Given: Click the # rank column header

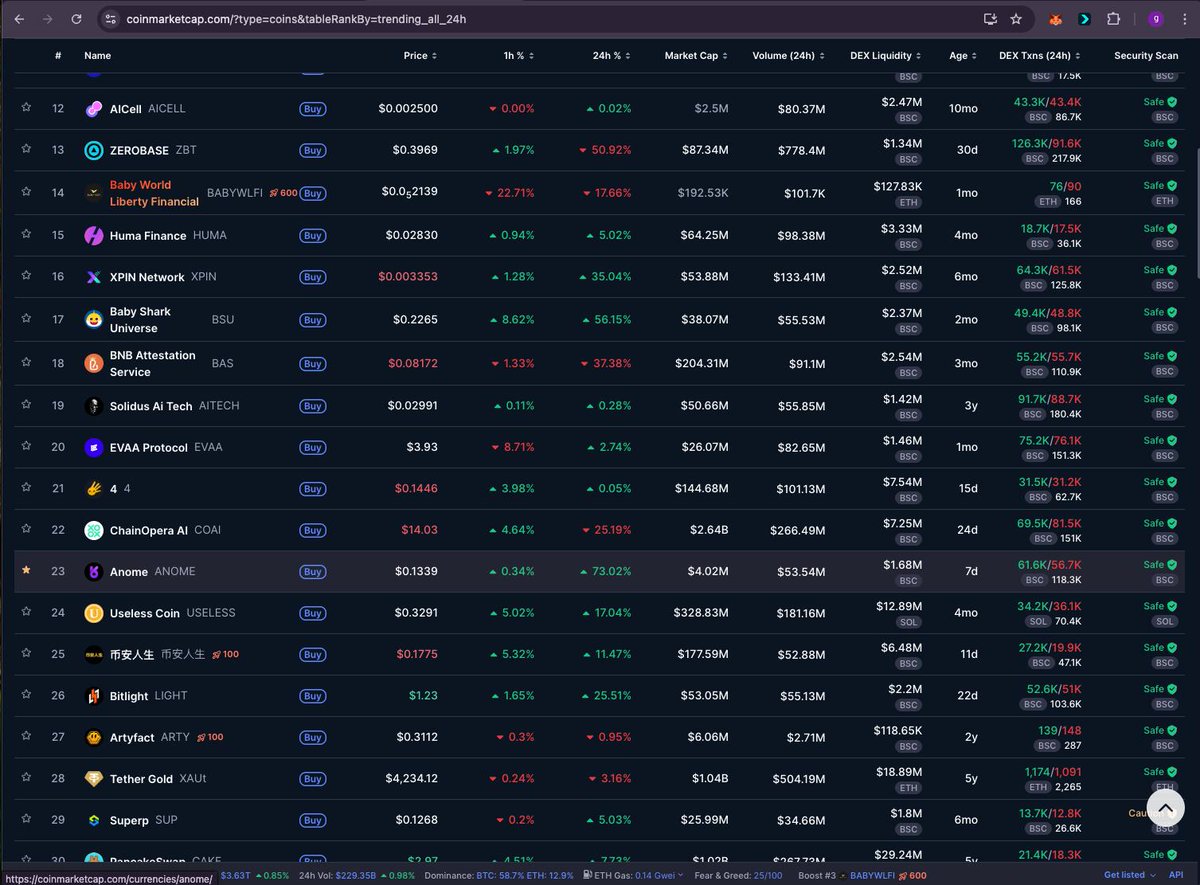Looking at the screenshot, I should (58, 56).
